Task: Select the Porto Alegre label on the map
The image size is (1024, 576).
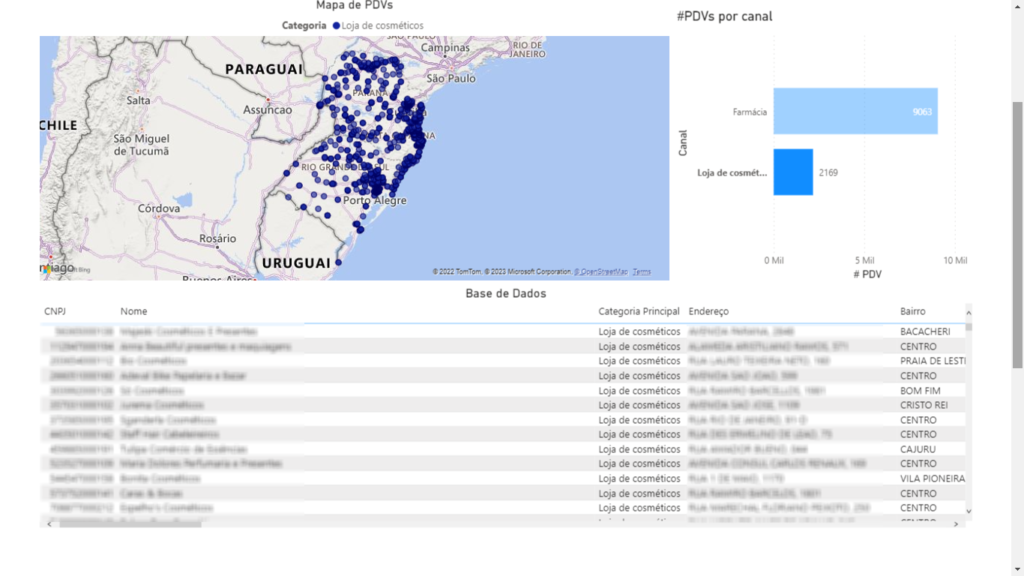Action: (374, 201)
